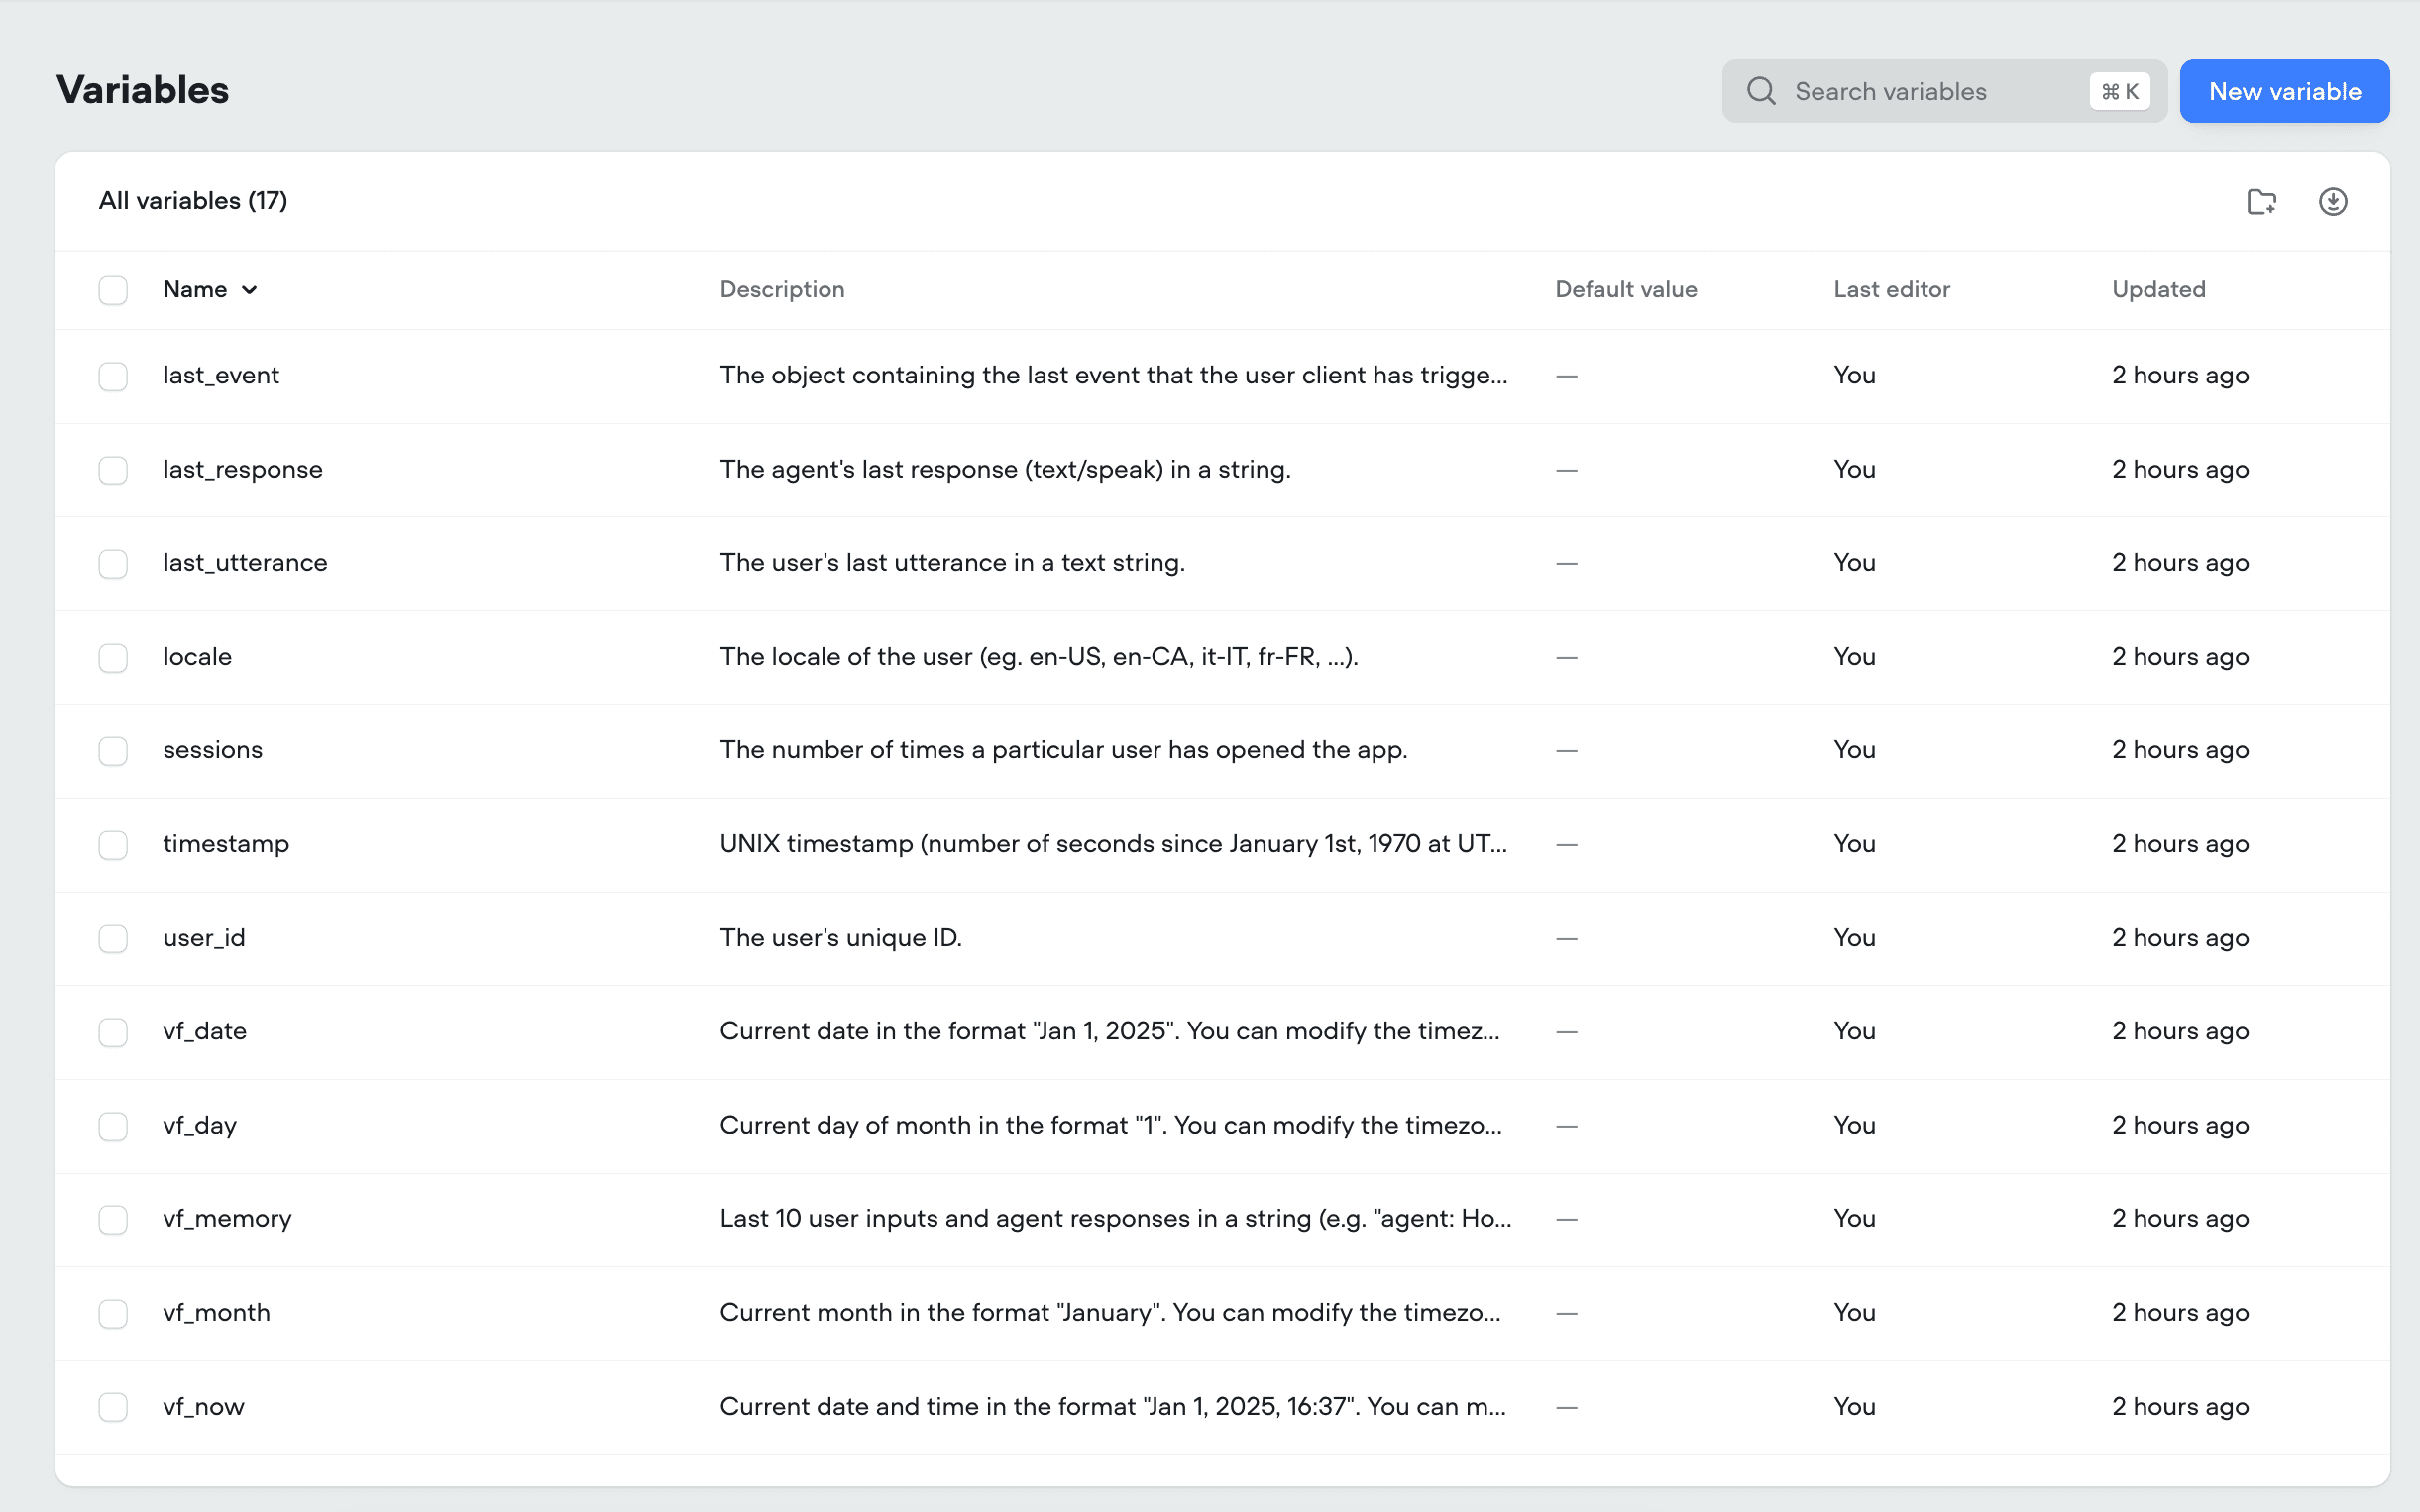Viewport: 2420px width, 1512px height.
Task: Click description 'The agent's last response'
Action: (x=1005, y=469)
